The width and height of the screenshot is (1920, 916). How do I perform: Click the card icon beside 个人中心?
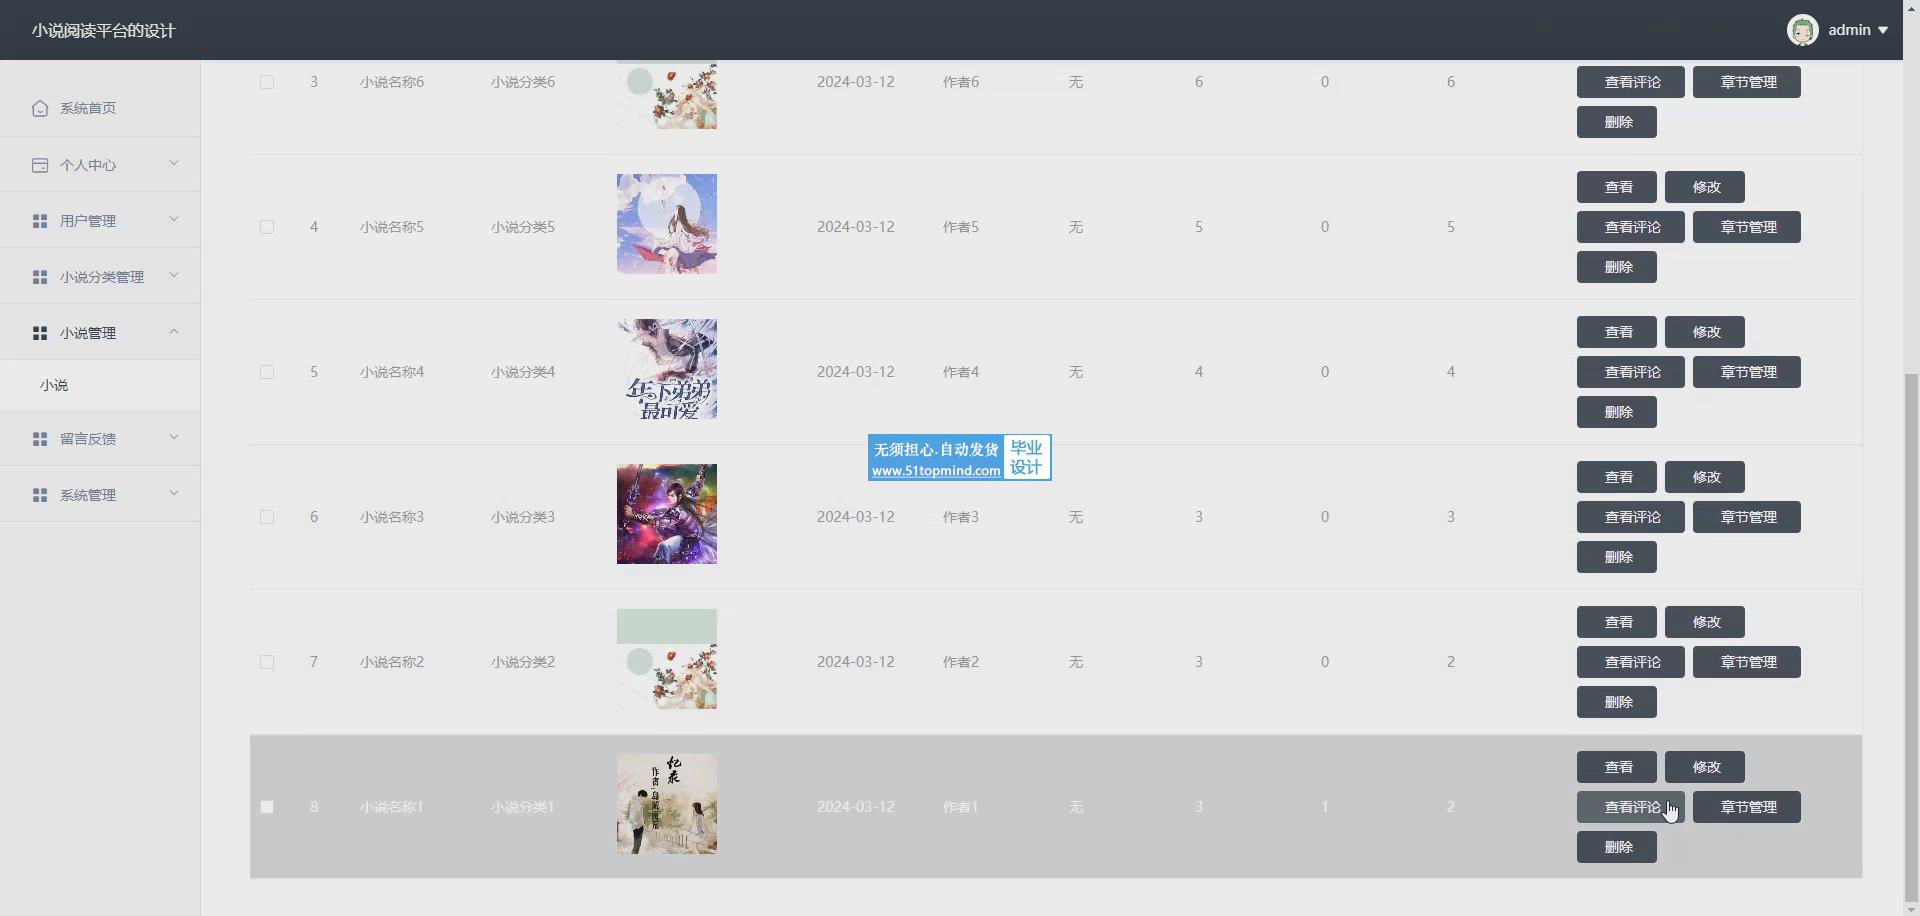(40, 165)
